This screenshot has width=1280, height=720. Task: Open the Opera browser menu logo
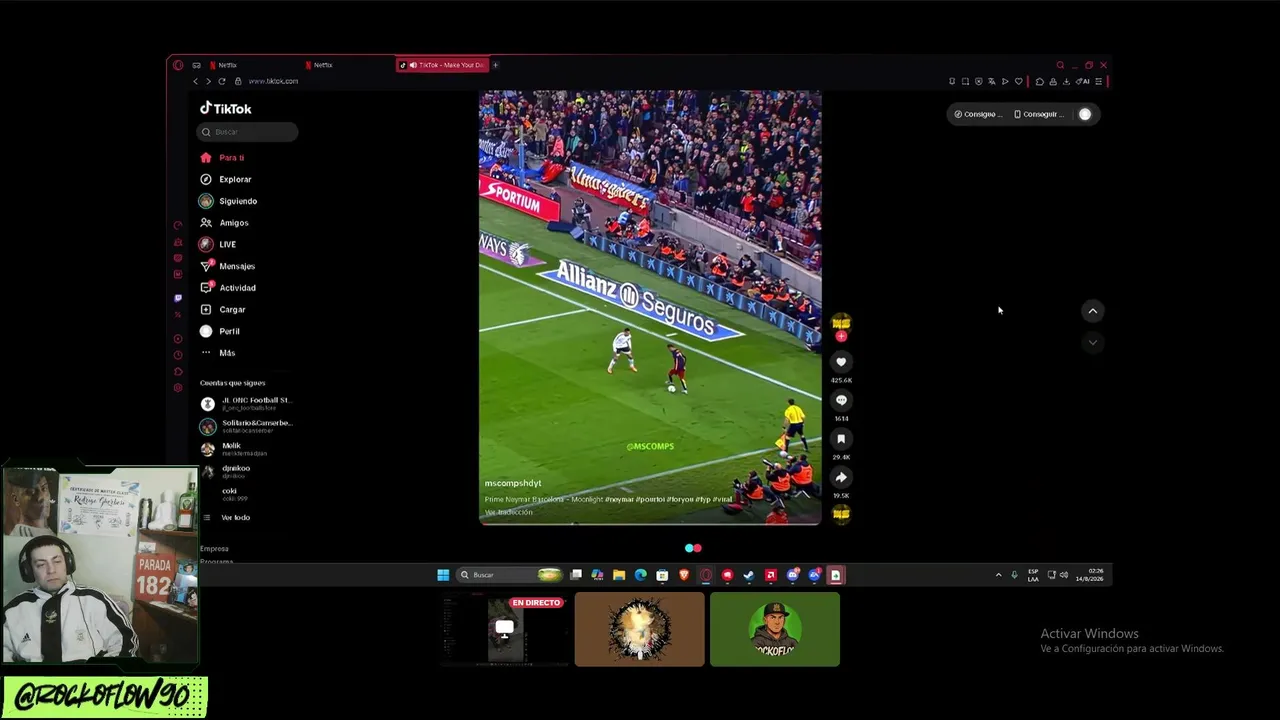click(178, 65)
